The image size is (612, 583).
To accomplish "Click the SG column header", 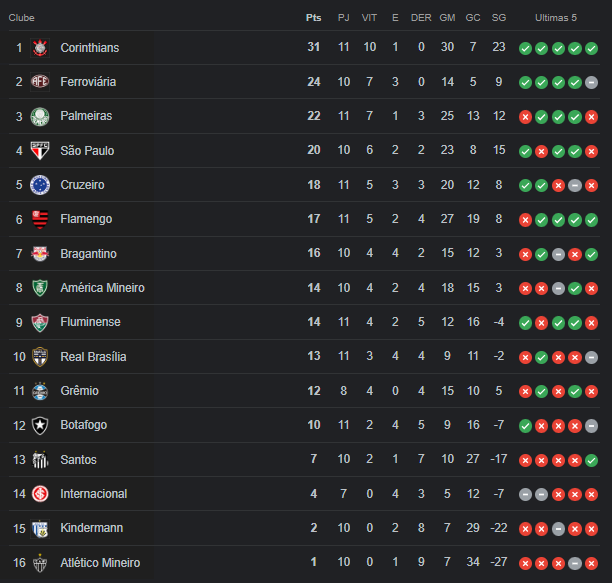I will coord(499,18).
